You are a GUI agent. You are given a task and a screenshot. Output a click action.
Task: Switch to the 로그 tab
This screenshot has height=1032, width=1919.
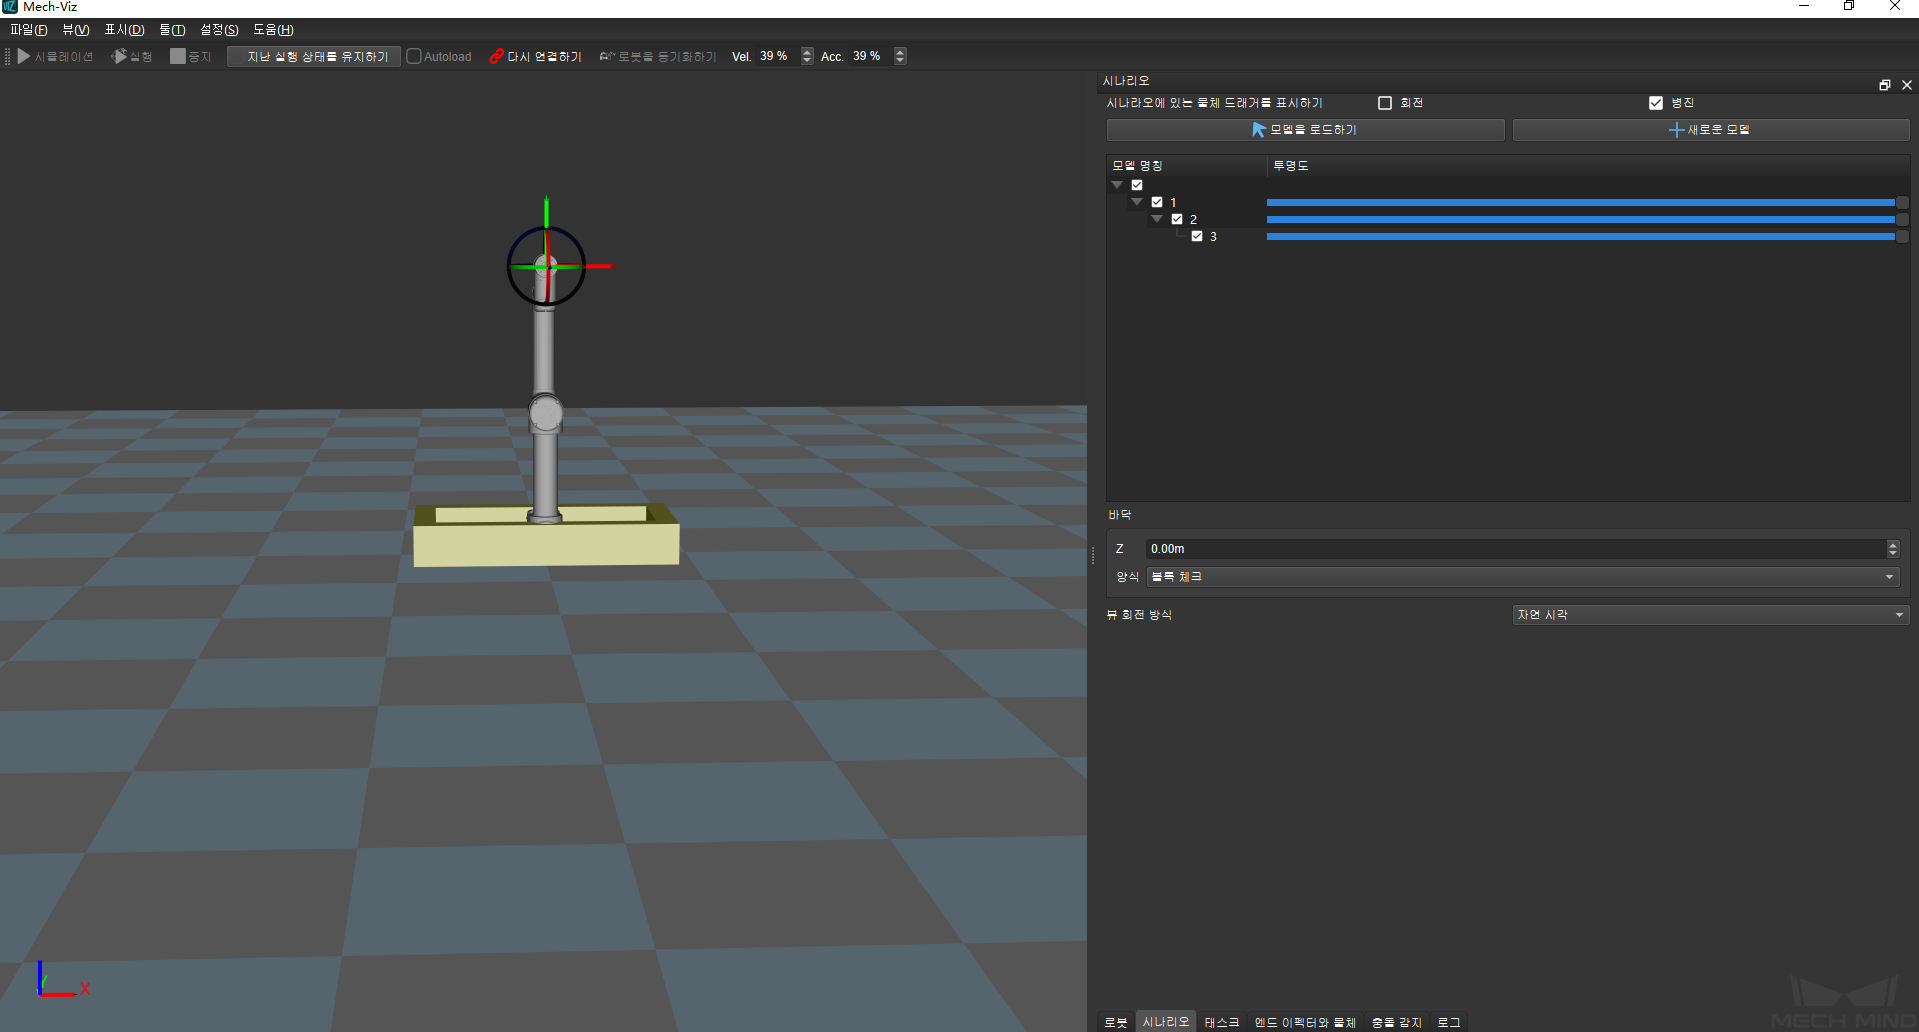[1449, 1022]
